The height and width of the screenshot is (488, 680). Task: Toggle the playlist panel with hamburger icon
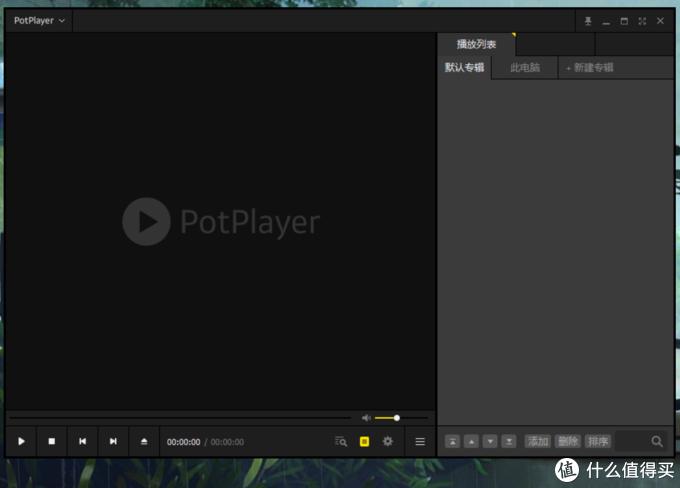[x=420, y=441]
